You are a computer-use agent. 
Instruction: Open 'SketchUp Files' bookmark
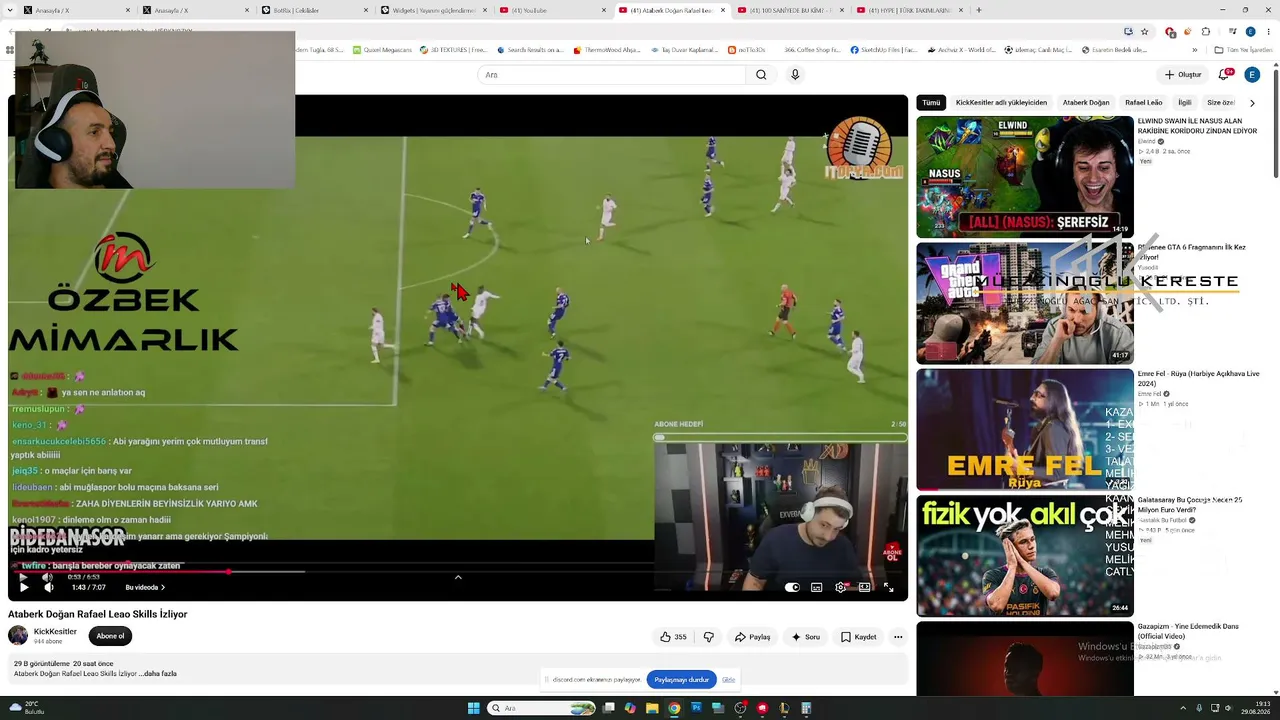(x=885, y=50)
